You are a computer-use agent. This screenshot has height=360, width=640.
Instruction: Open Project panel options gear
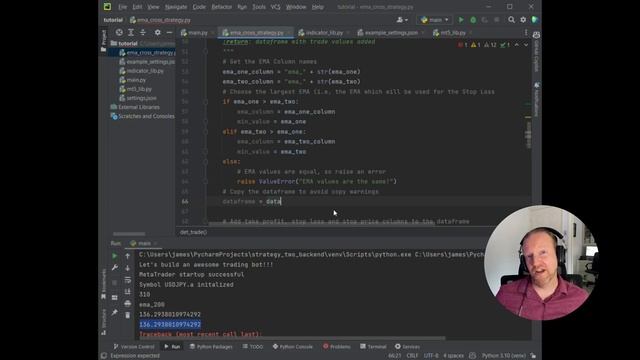158,32
